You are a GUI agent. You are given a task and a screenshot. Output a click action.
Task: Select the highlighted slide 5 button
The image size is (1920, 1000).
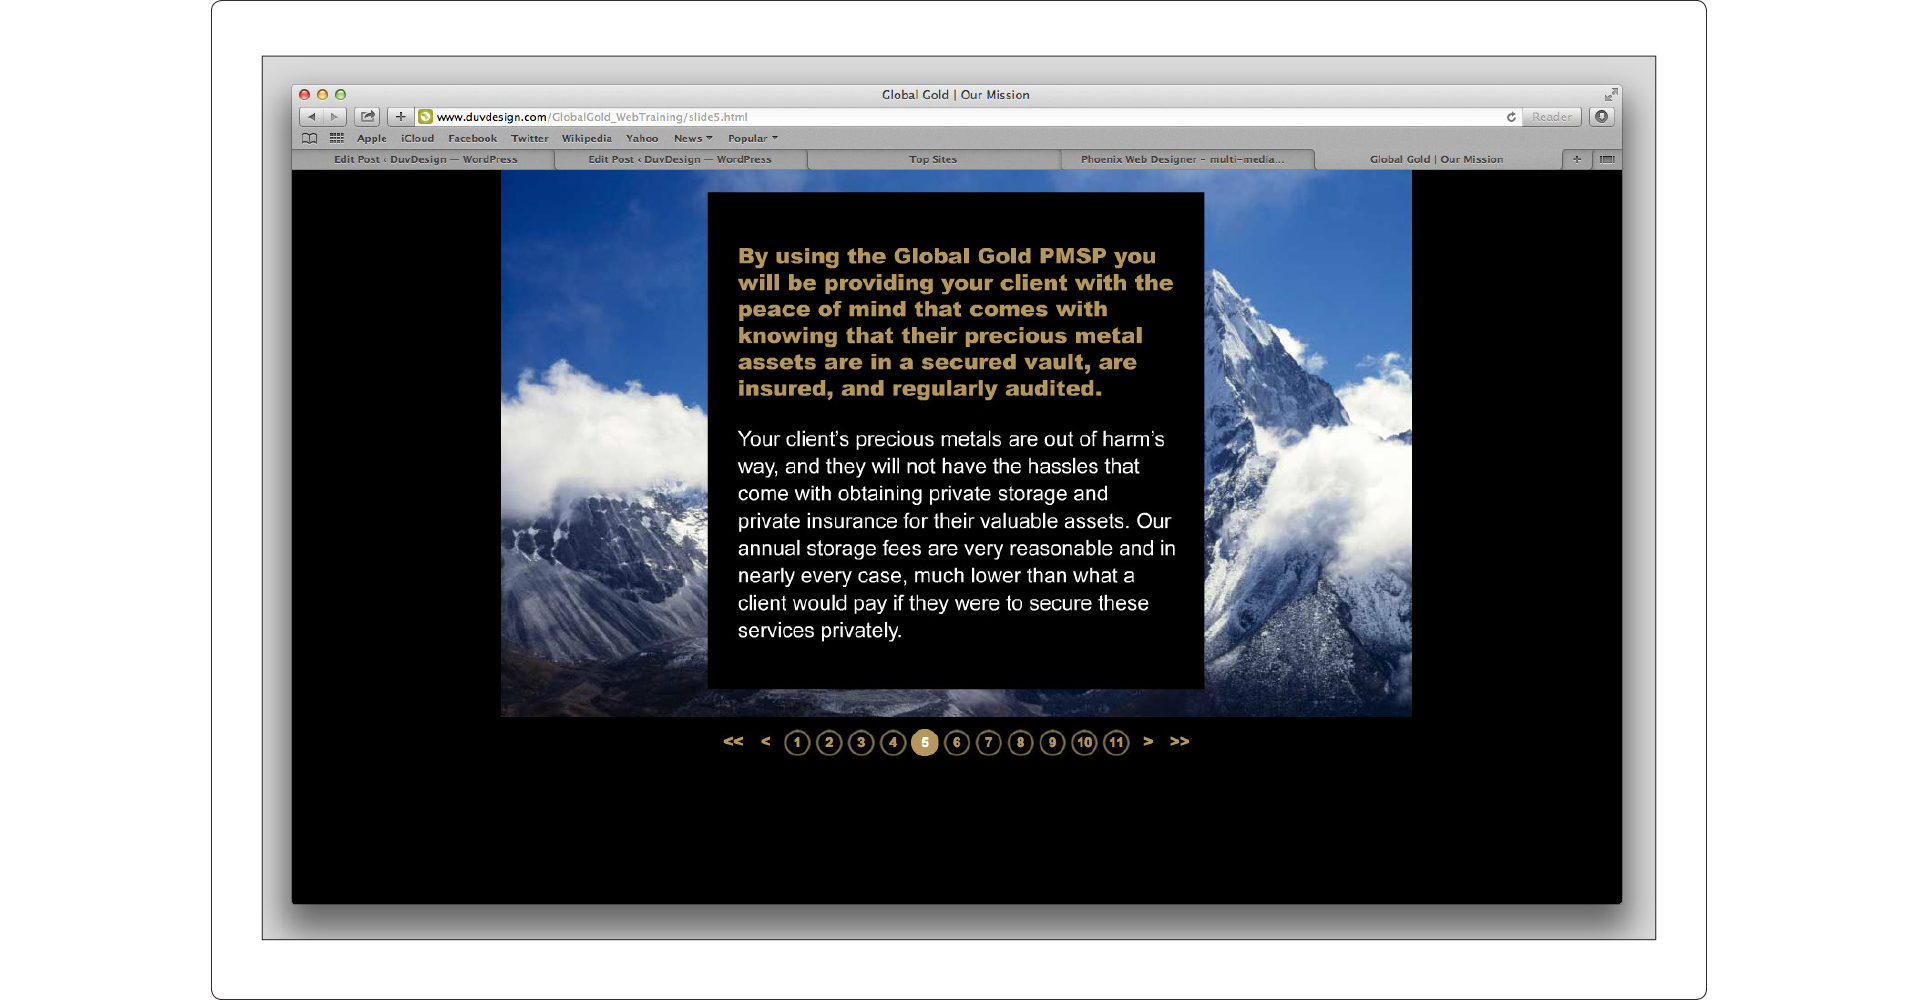[x=925, y=742]
